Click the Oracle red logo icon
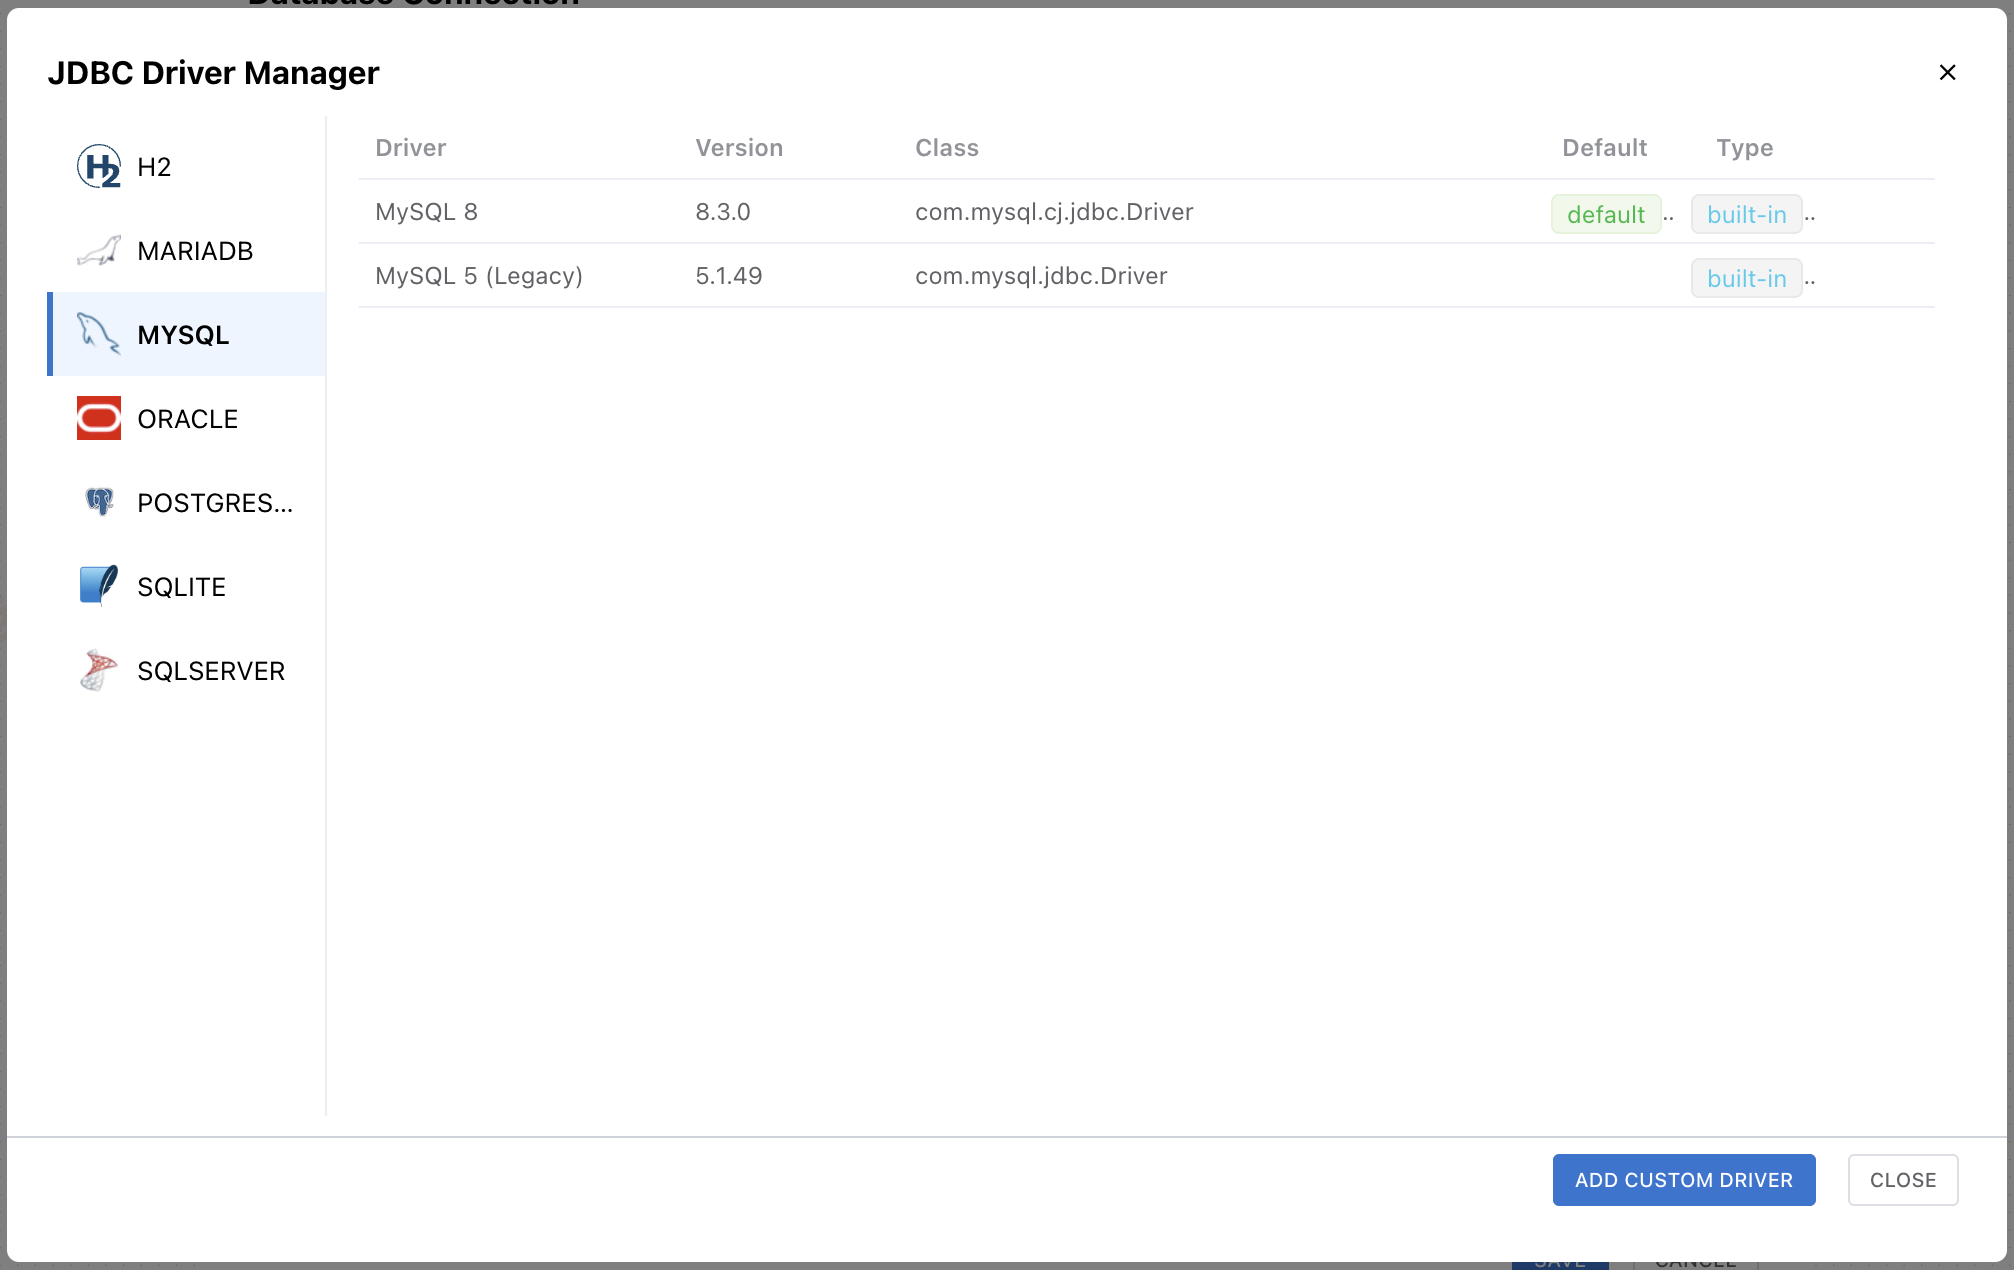2014x1270 pixels. point(99,419)
